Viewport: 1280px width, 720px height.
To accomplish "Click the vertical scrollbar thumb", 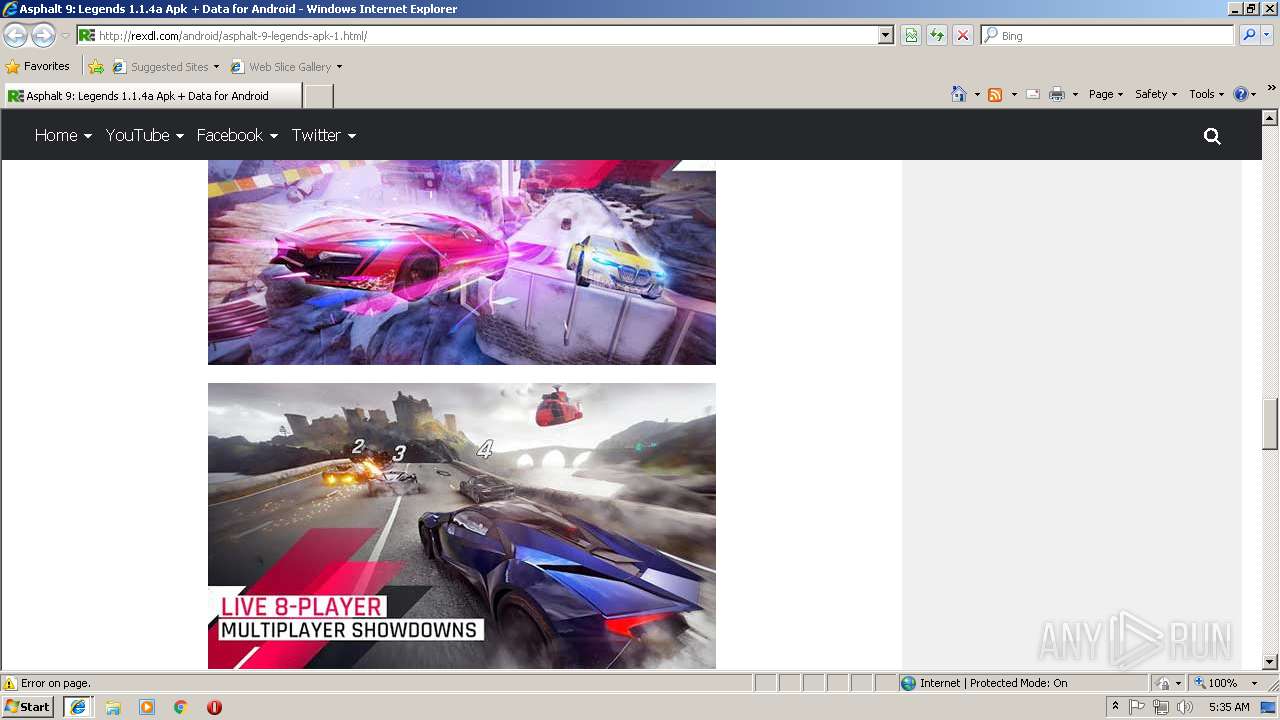I will [1270, 424].
